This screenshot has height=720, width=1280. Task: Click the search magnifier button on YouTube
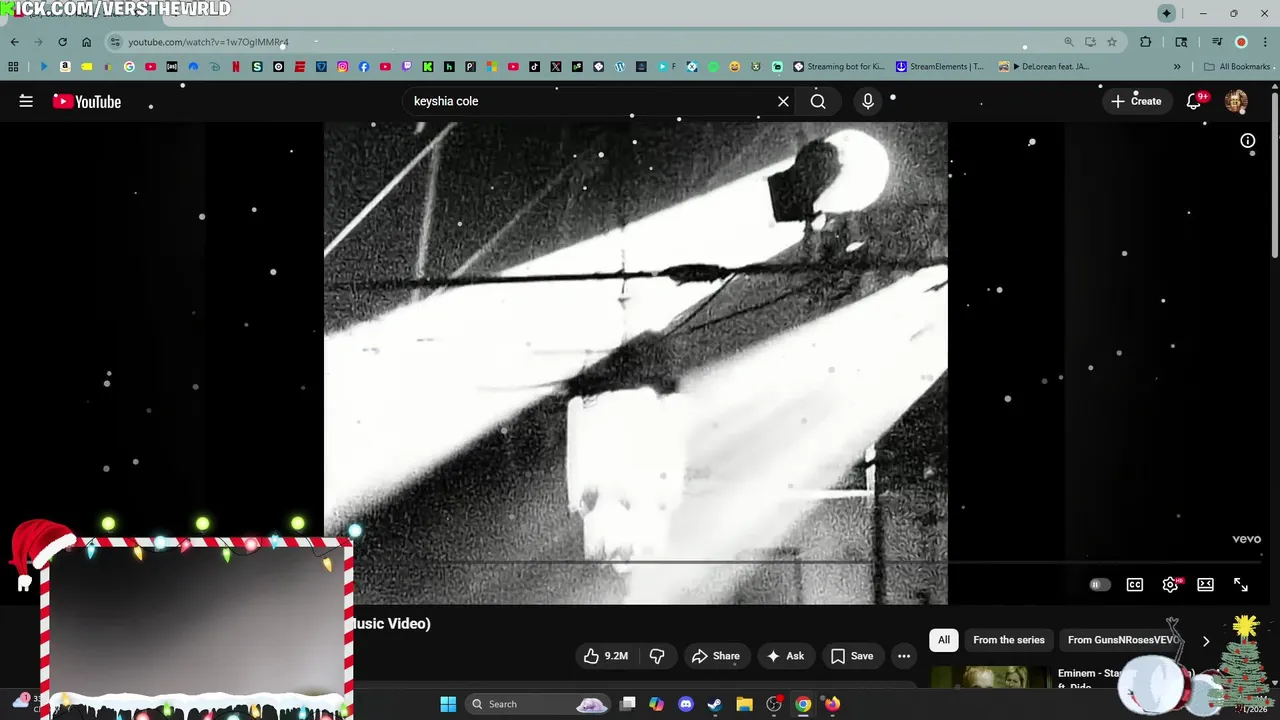point(818,101)
